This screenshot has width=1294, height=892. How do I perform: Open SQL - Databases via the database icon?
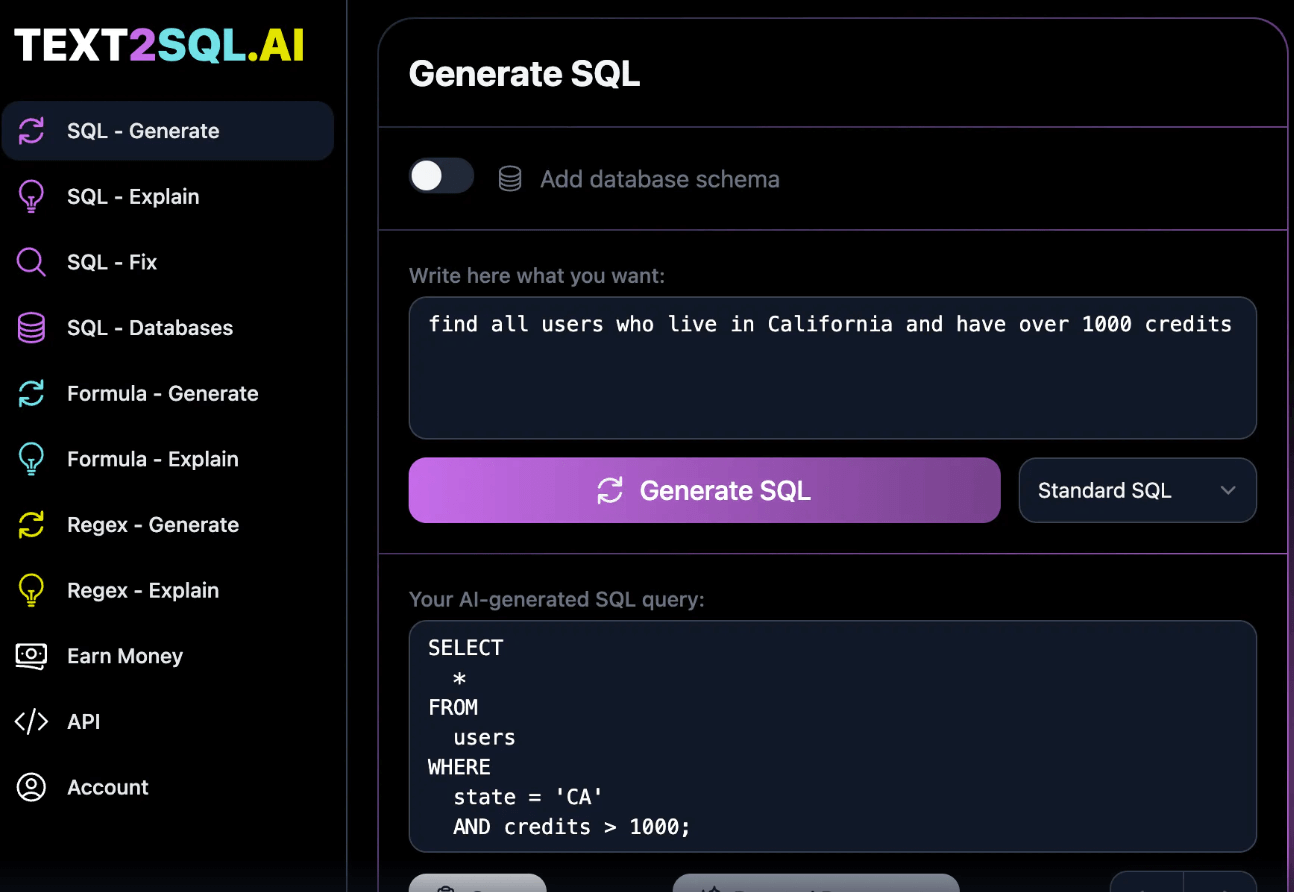pyautogui.click(x=30, y=327)
